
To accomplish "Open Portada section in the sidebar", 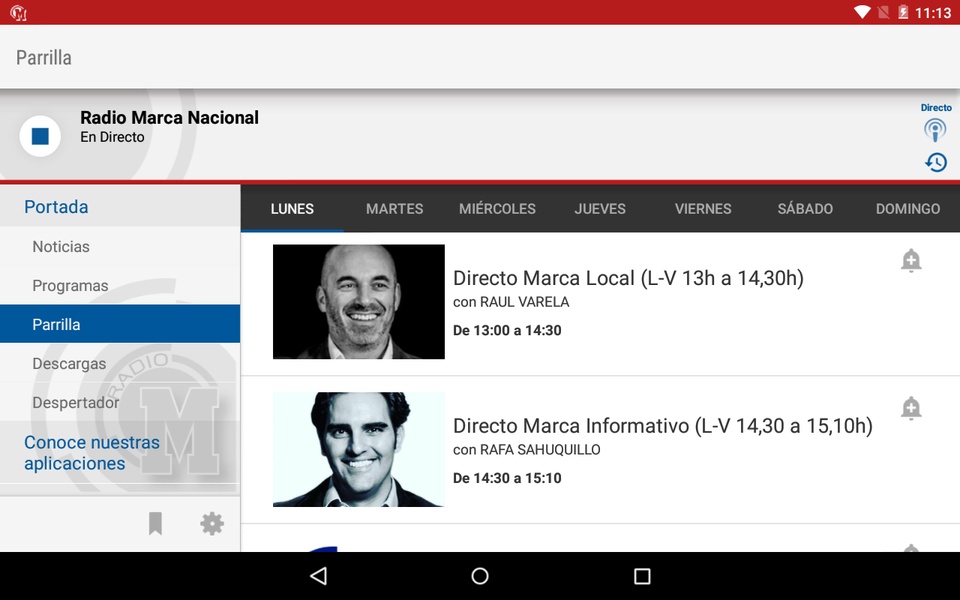I will point(120,207).
